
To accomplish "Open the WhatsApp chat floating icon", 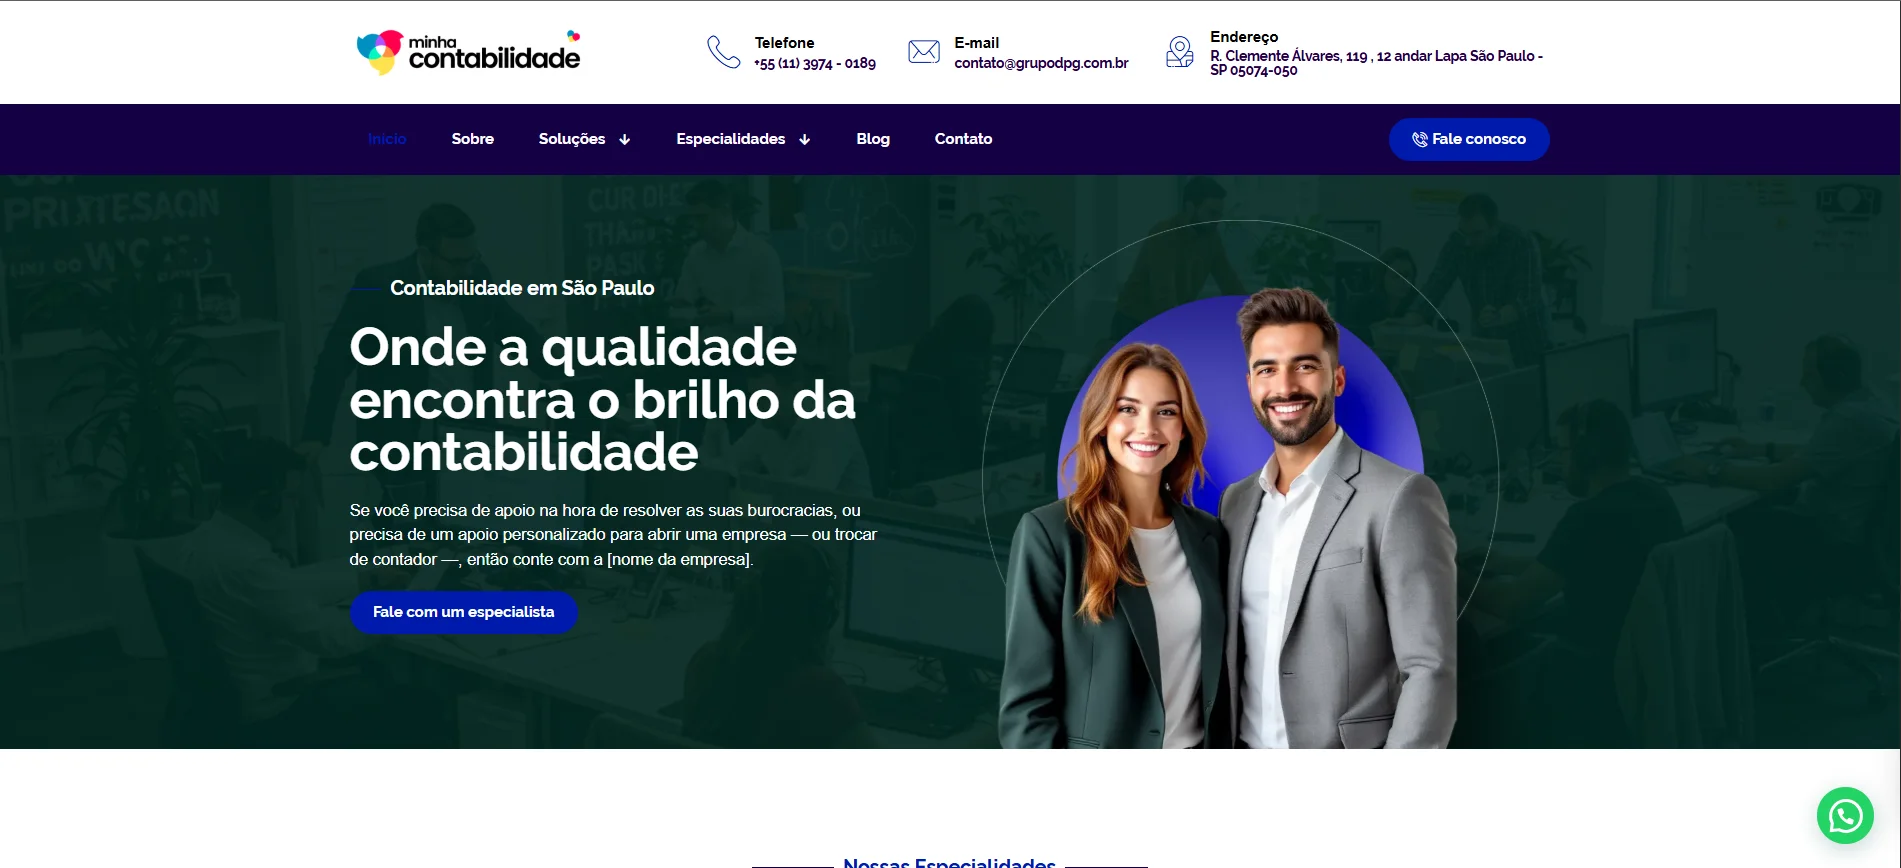I will pyautogui.click(x=1845, y=816).
